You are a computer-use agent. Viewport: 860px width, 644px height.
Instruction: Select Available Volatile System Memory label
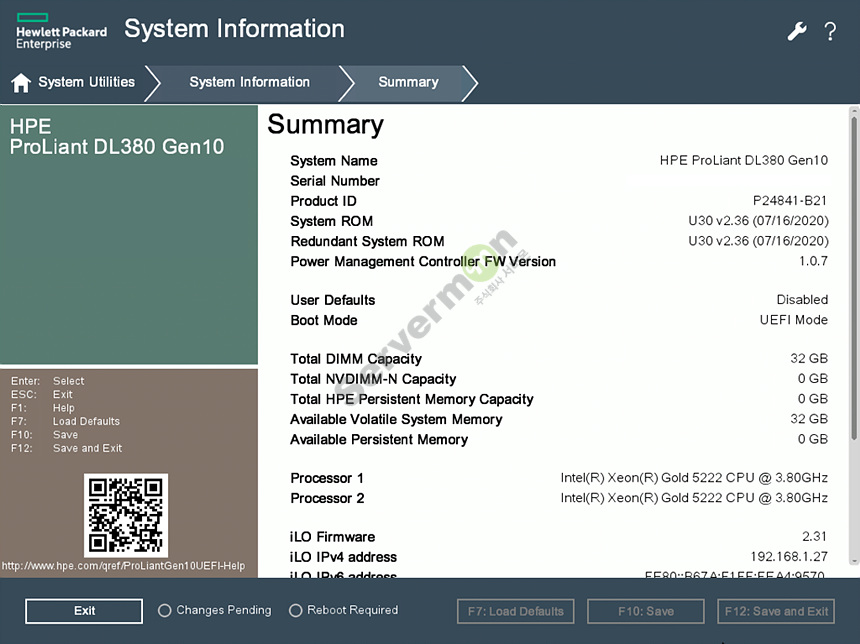pyautogui.click(x=396, y=420)
